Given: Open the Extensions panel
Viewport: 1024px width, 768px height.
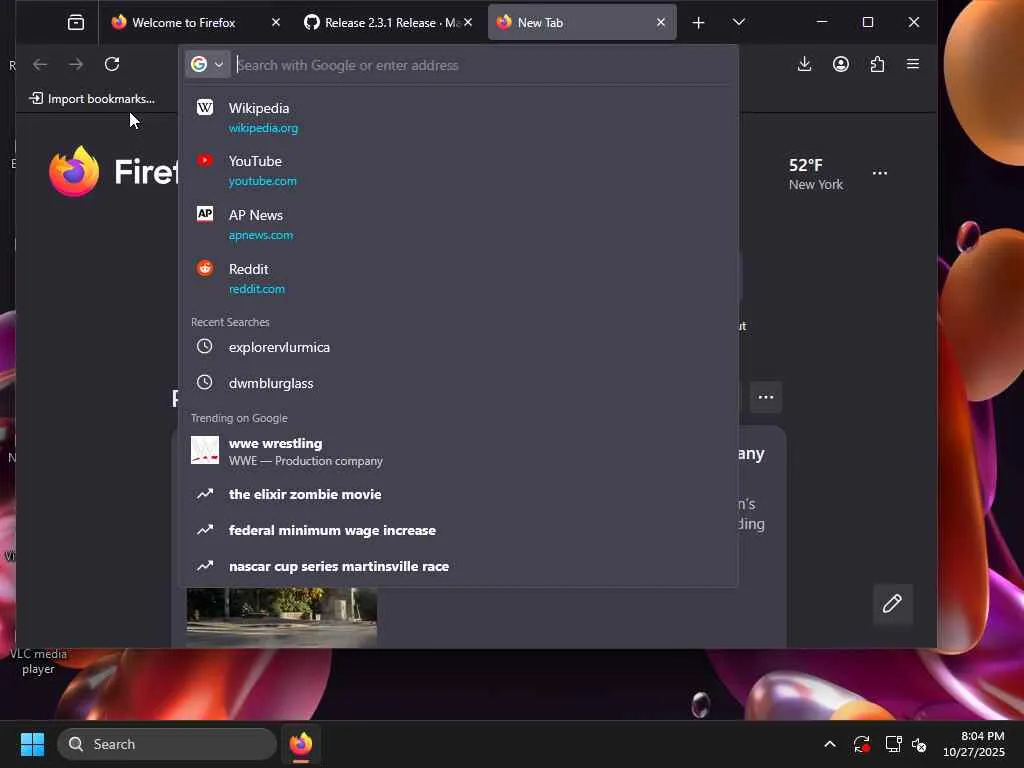Looking at the screenshot, I should click(877, 64).
